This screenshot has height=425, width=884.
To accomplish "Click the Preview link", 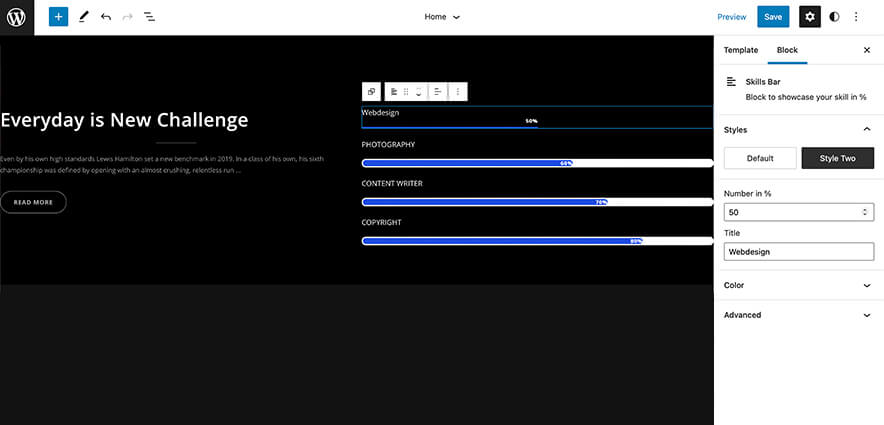I will (x=732, y=17).
